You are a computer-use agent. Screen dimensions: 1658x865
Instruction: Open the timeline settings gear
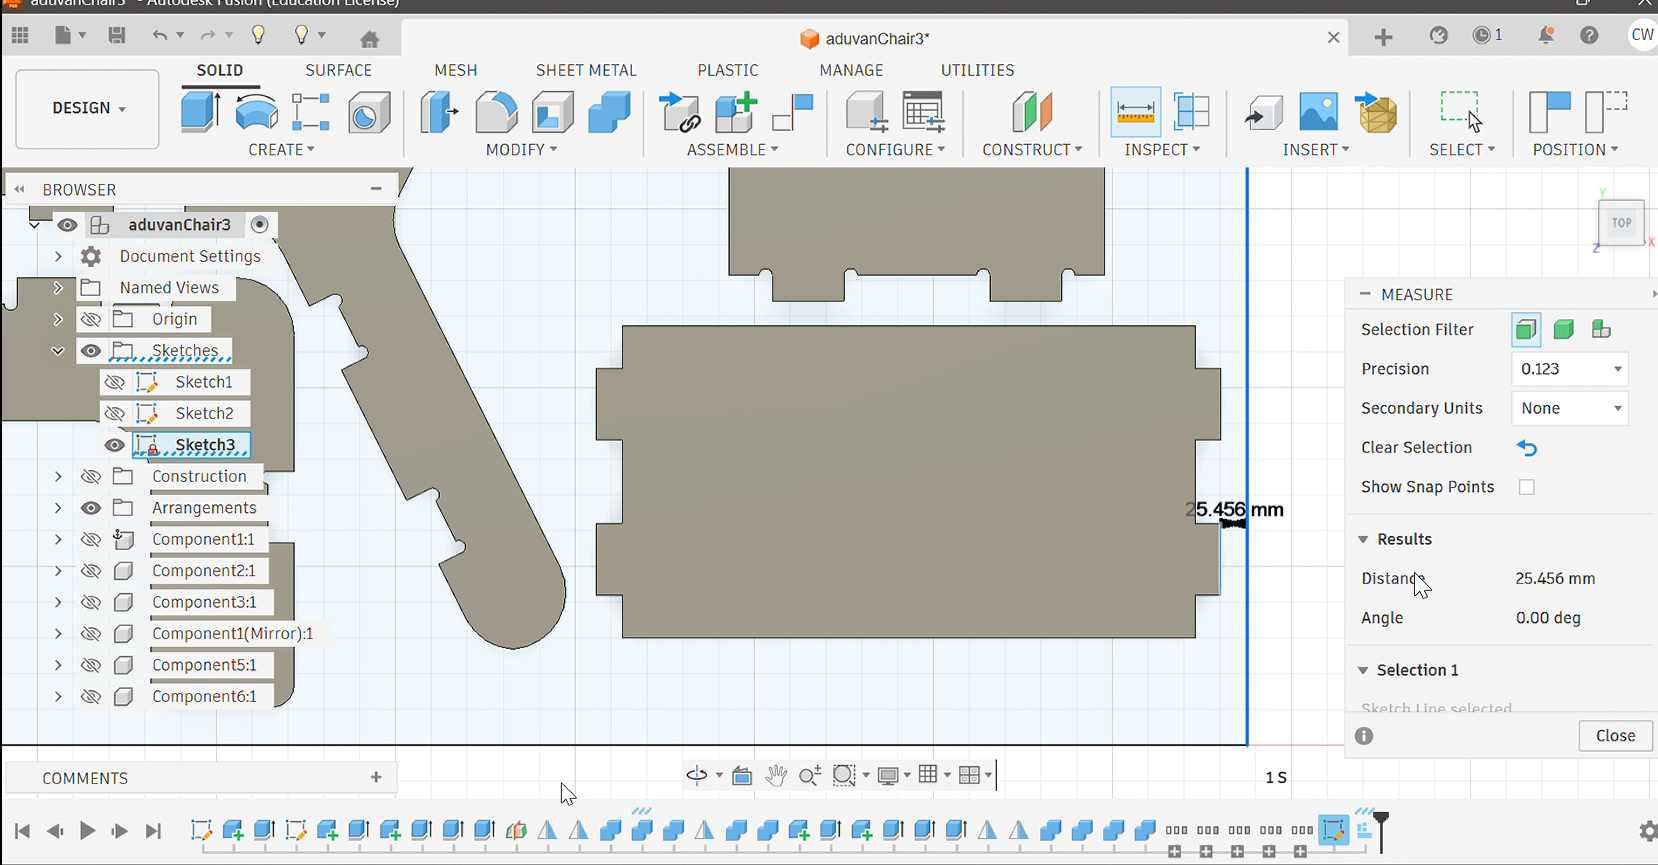coord(1647,831)
